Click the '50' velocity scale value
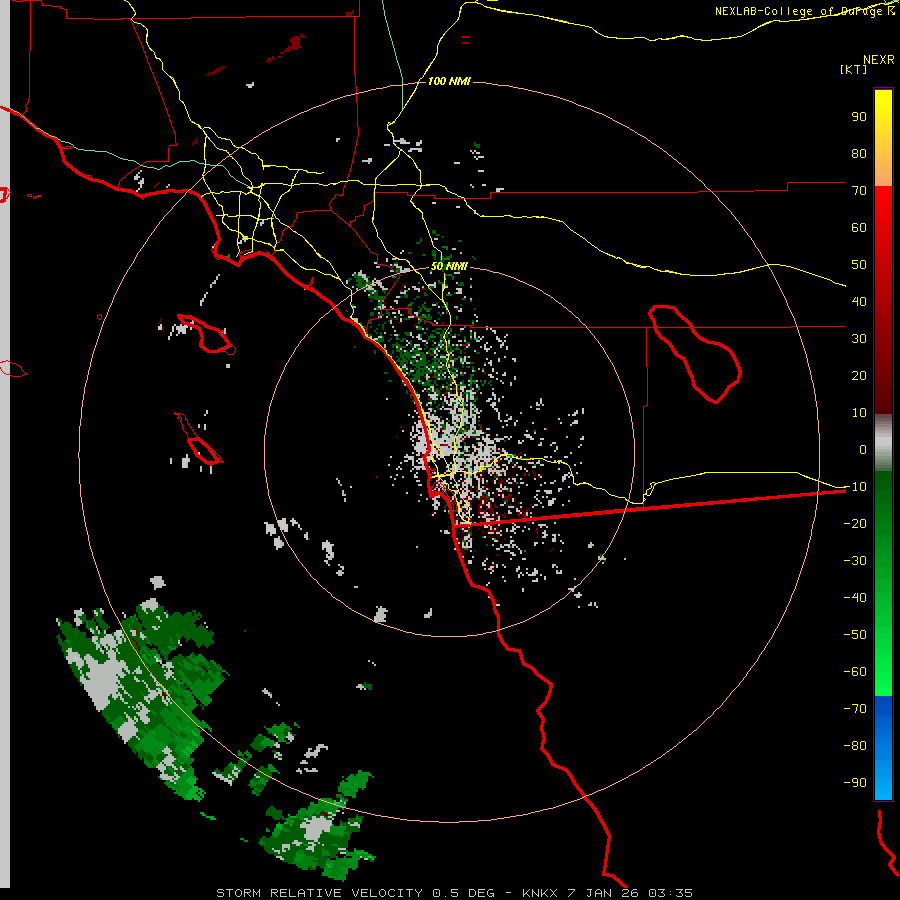 [x=859, y=265]
